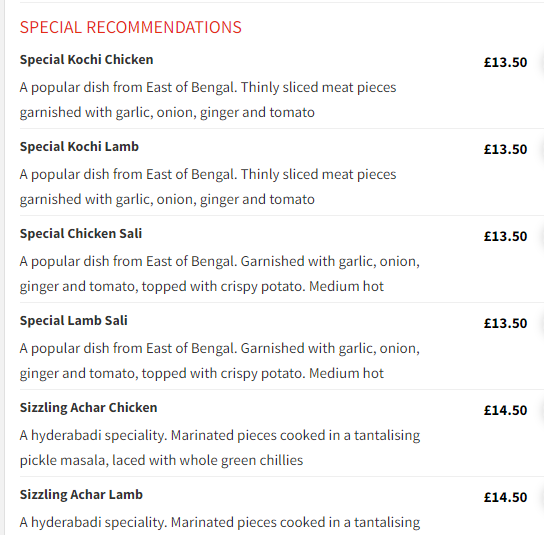The height and width of the screenshot is (535, 544).
Task: Click the pickle masala description of Sizzling Achar Chicken
Action: pyautogui.click(x=220, y=448)
